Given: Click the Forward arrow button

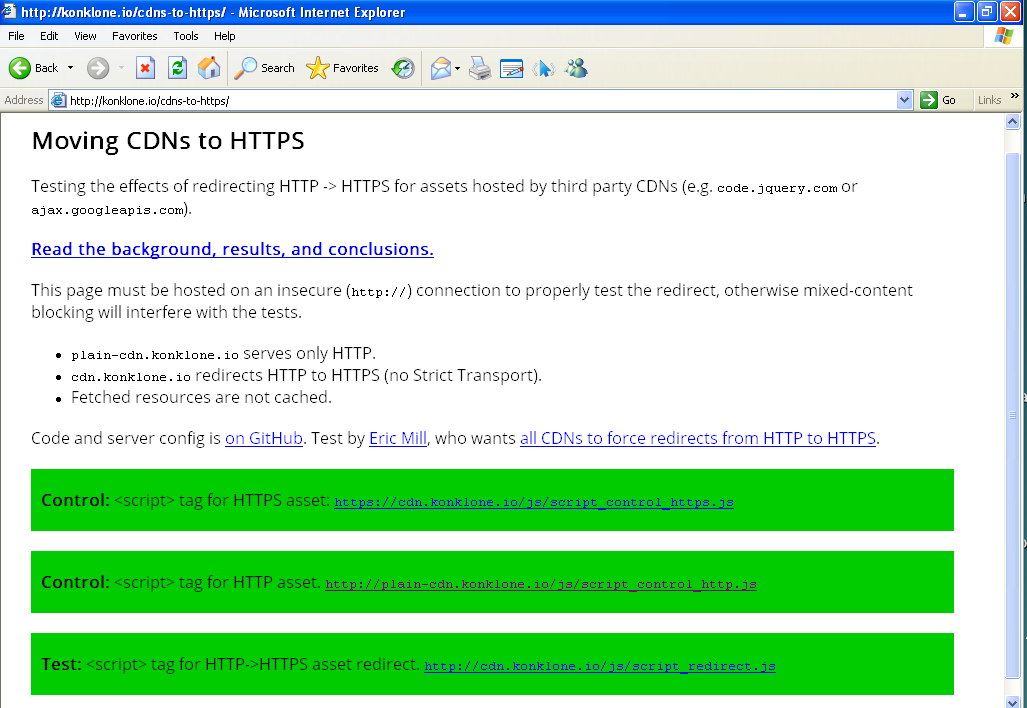Looking at the screenshot, I should 98,67.
